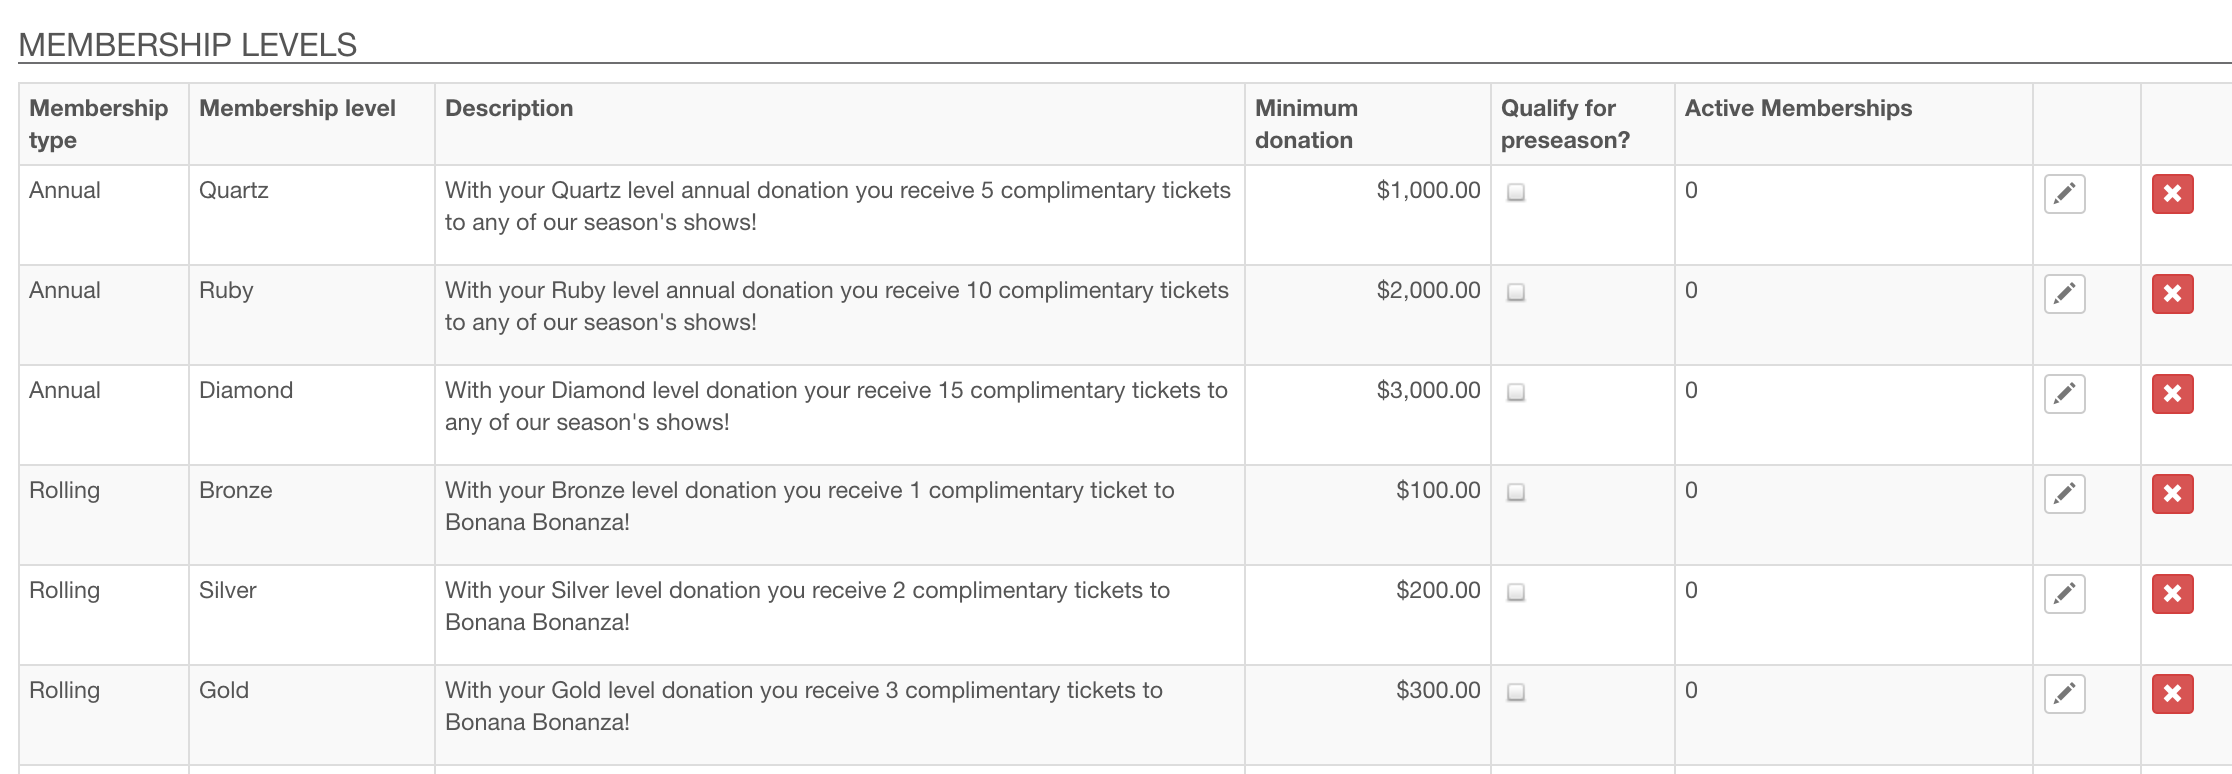Edit the Silver membership level
2232x774 pixels.
click(2064, 594)
